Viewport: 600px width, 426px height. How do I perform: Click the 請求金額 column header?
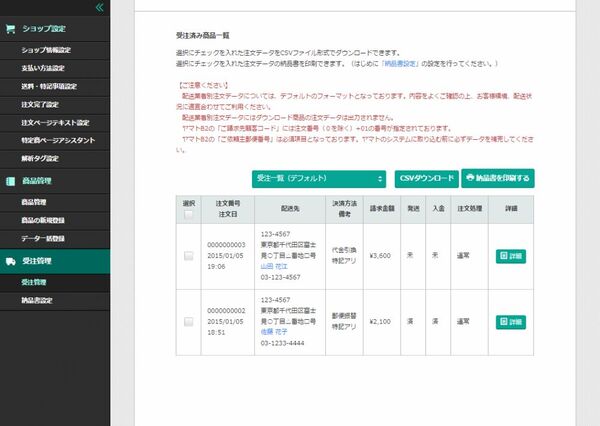382,209
